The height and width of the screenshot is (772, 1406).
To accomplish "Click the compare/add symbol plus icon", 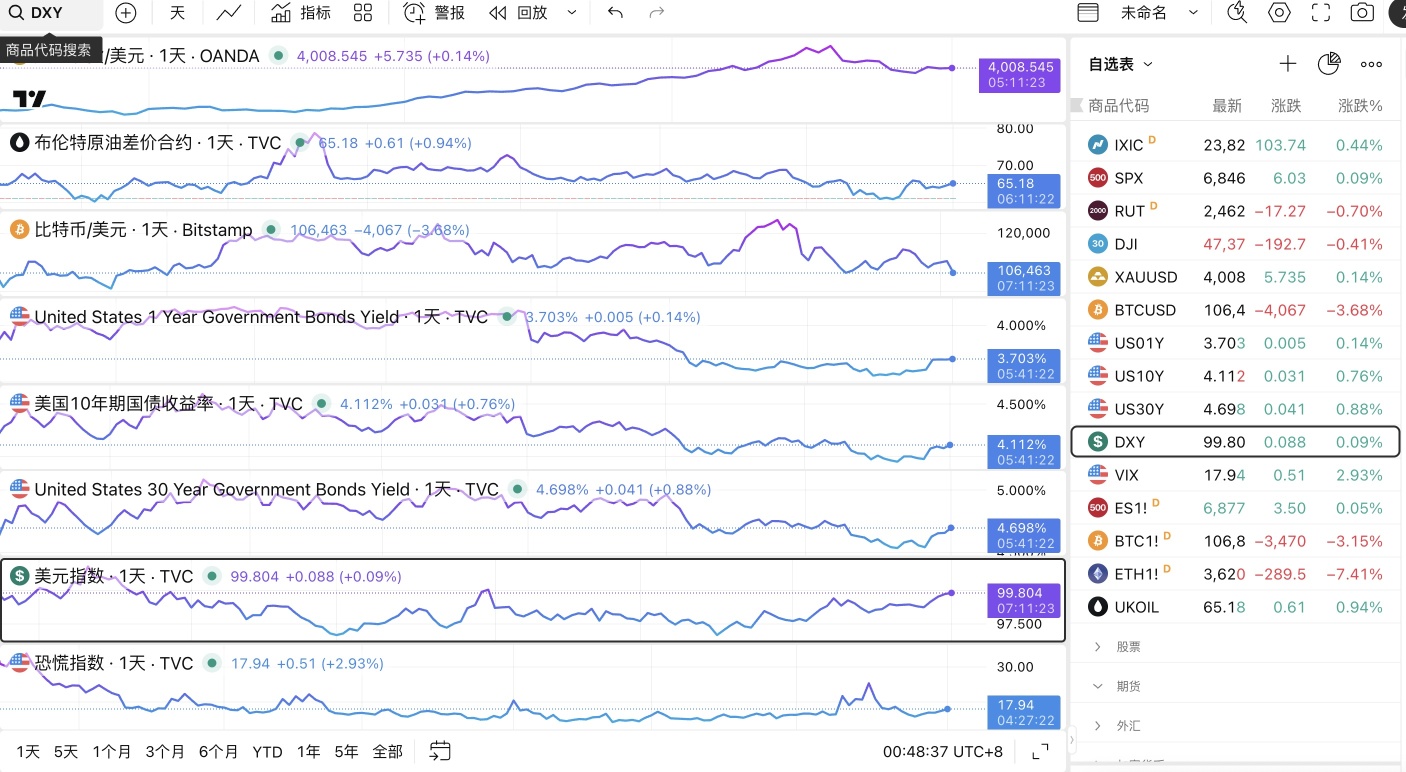I will pyautogui.click(x=125, y=13).
